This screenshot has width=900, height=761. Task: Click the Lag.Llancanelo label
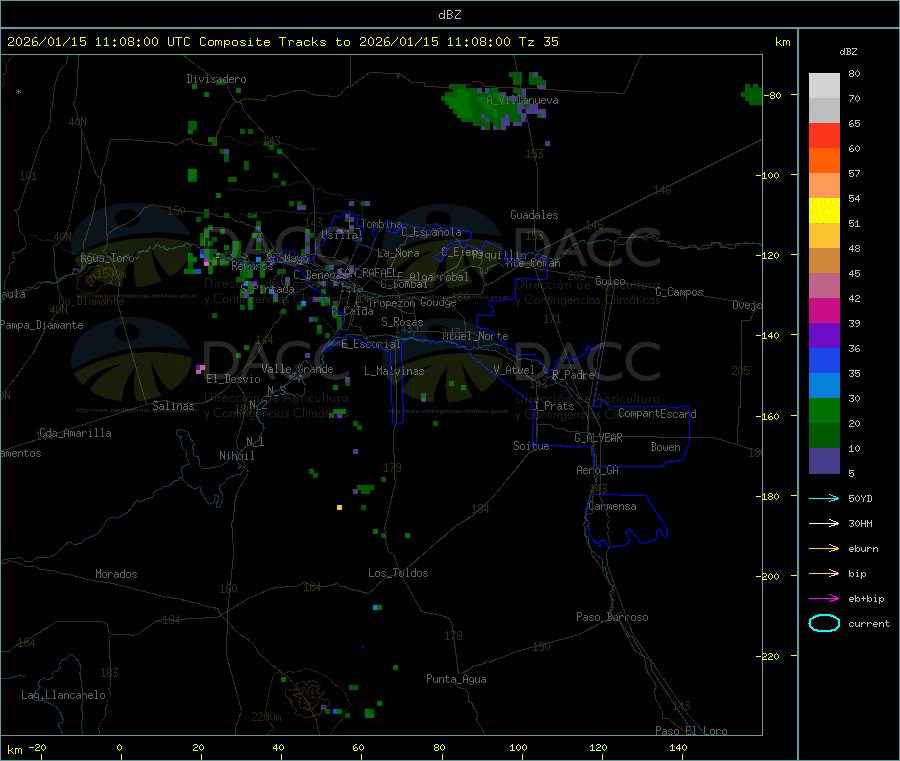coord(63,695)
